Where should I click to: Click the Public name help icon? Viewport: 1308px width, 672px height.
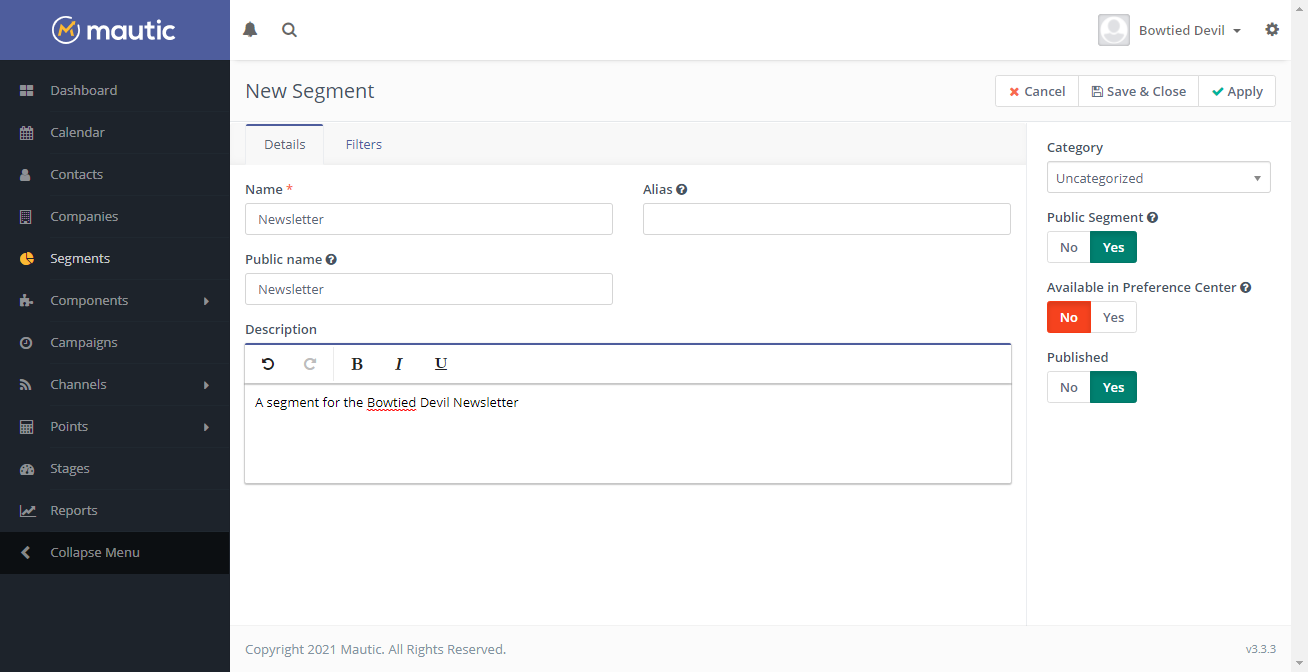click(x=331, y=259)
